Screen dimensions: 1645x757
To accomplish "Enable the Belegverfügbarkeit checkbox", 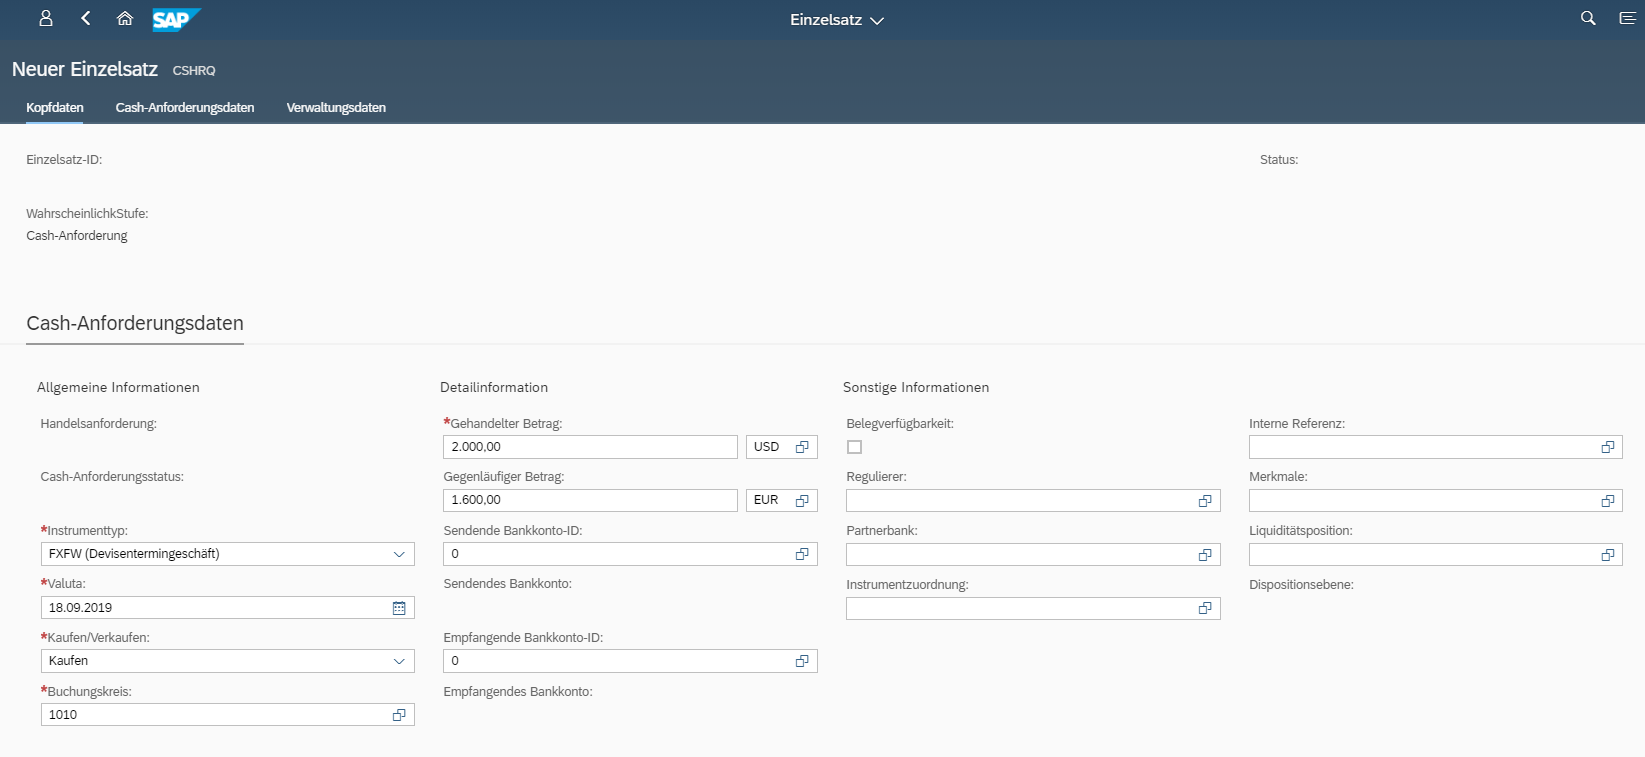I will (854, 447).
